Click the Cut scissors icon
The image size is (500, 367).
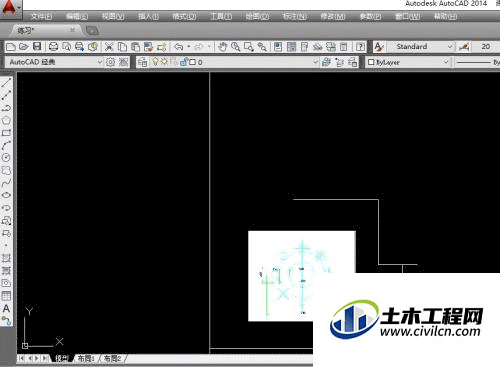(x=109, y=47)
